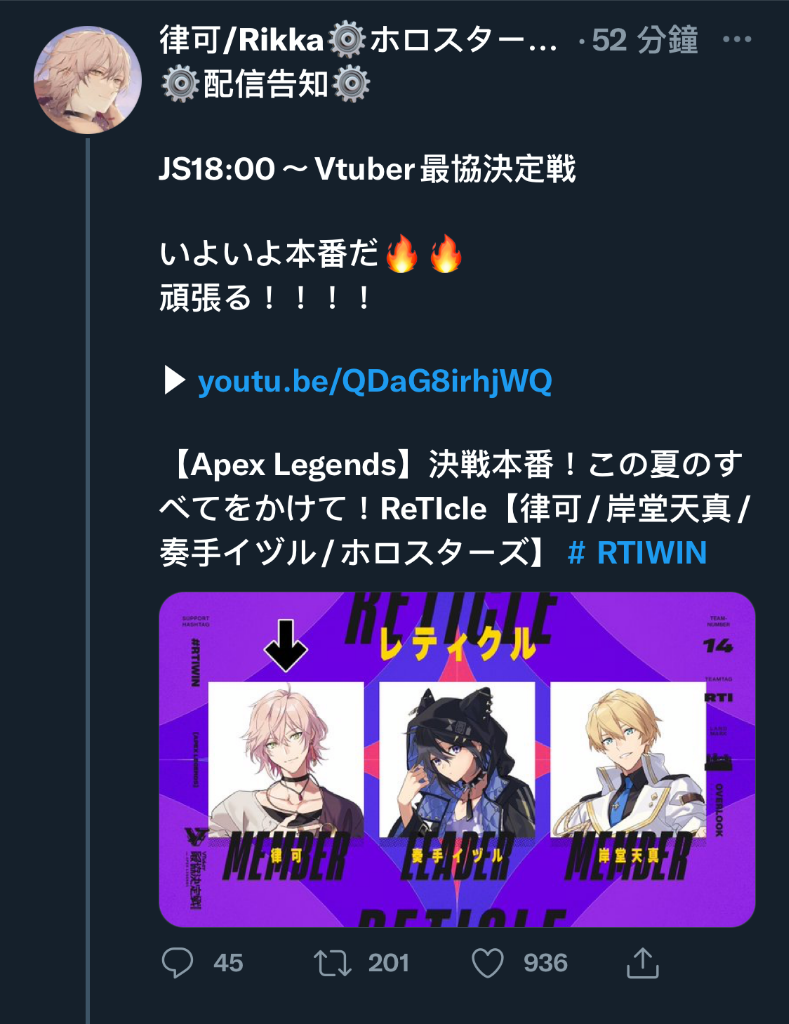View the 936 likes count
Screen dimensions: 789x1024
[545, 963]
